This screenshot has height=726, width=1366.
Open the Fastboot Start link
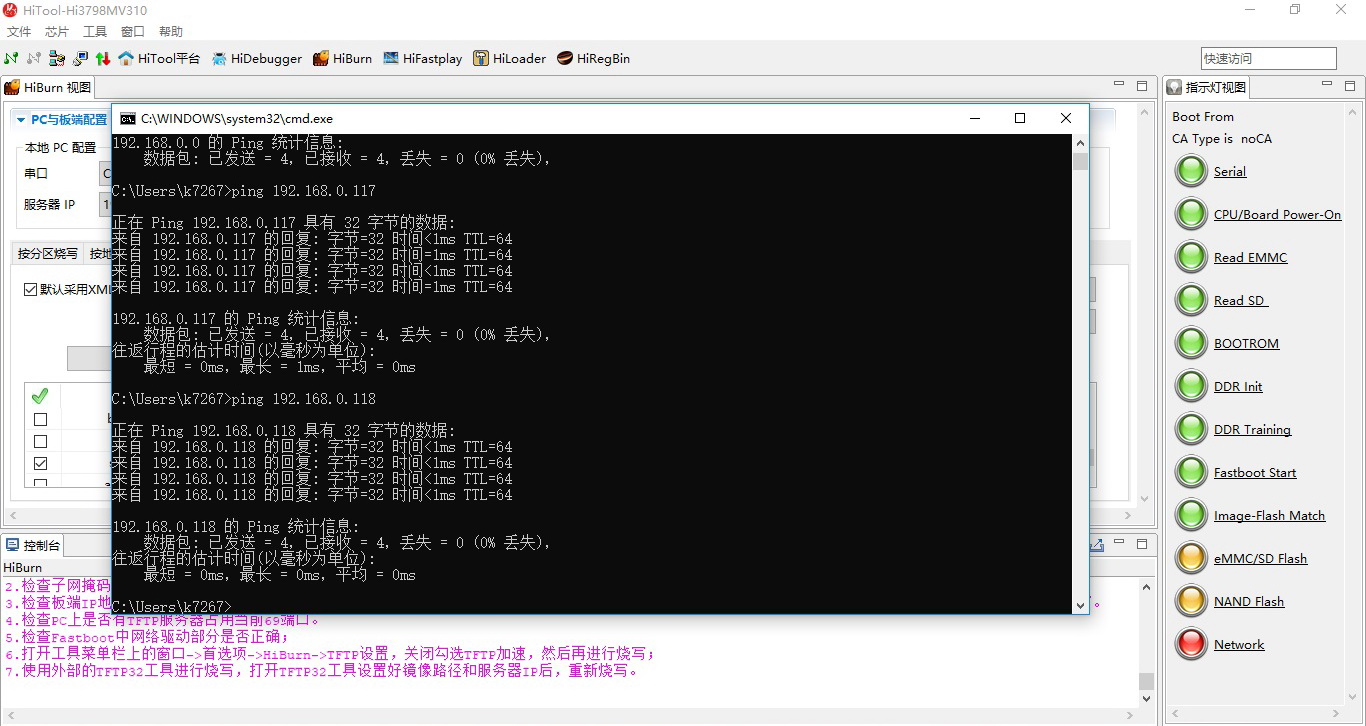1255,473
